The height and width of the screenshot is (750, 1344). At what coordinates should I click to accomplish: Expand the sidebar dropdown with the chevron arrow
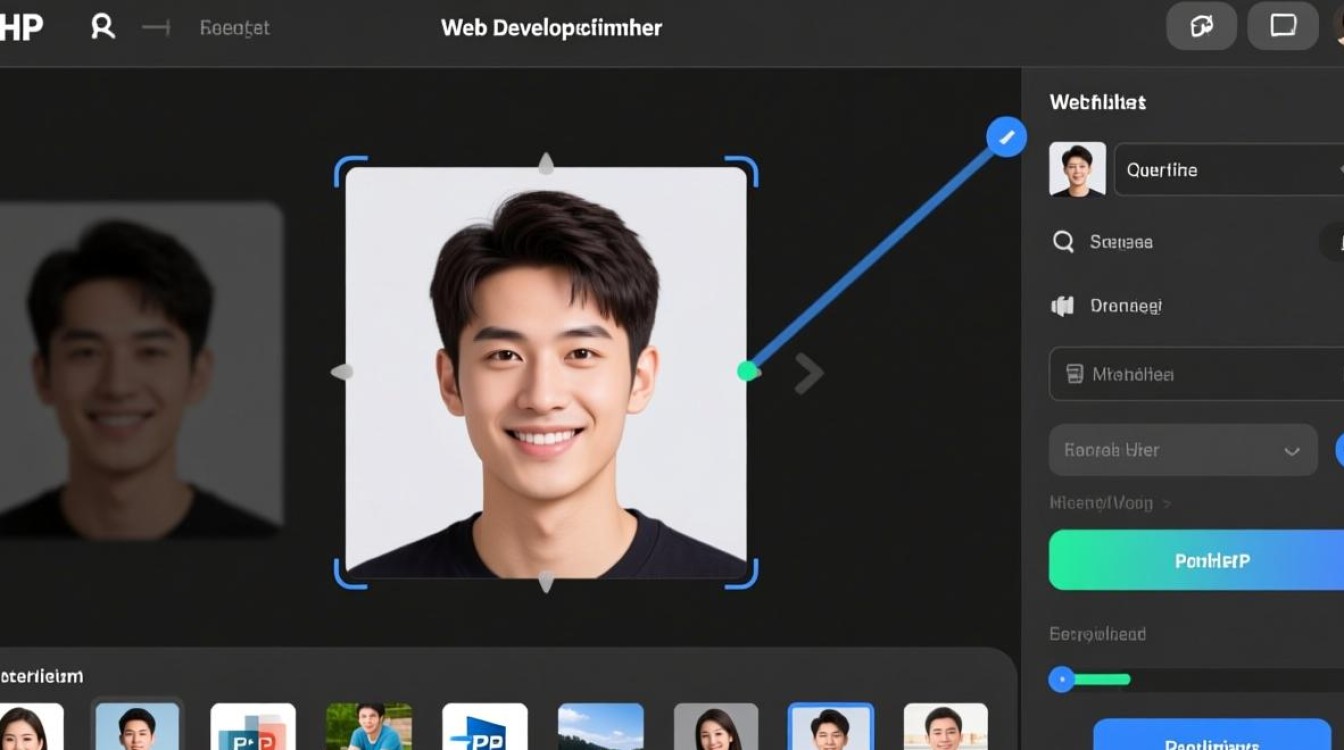point(1294,450)
